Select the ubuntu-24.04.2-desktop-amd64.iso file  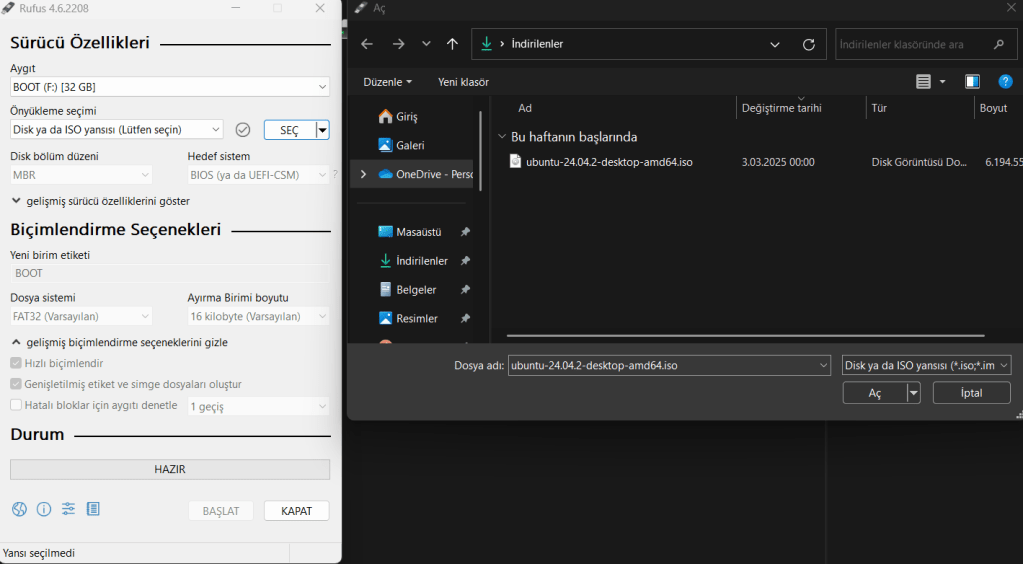[x=609, y=162]
